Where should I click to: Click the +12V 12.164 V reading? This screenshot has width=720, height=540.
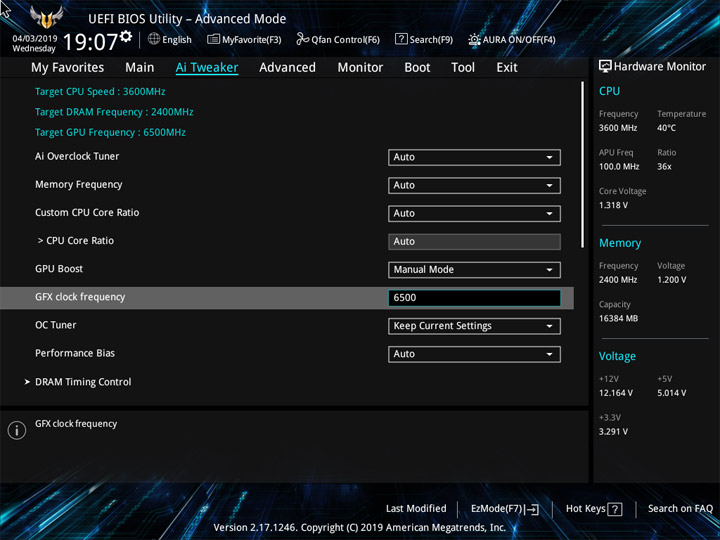coord(615,393)
